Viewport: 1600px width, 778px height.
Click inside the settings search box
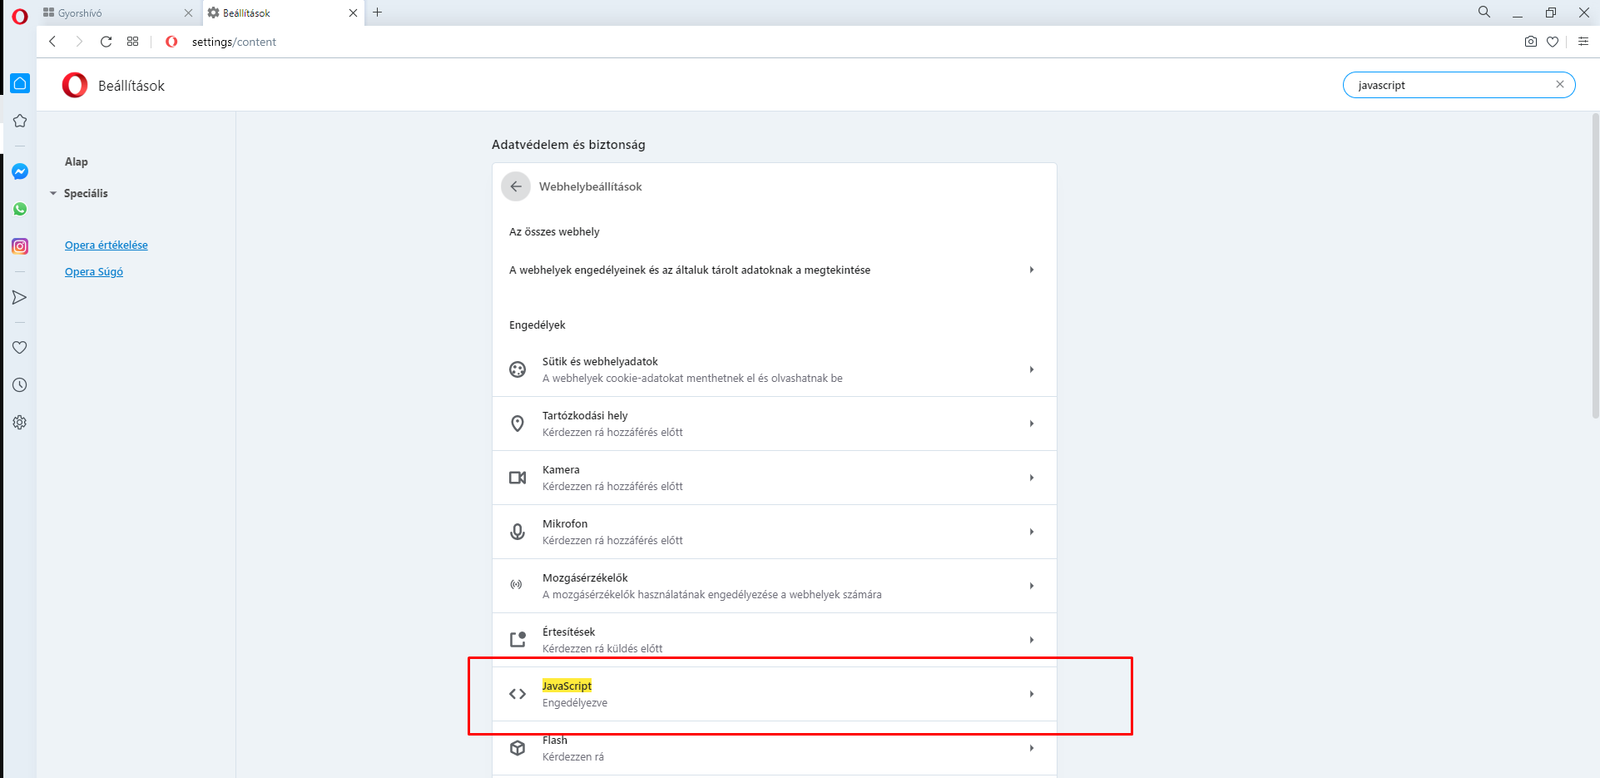click(1450, 86)
